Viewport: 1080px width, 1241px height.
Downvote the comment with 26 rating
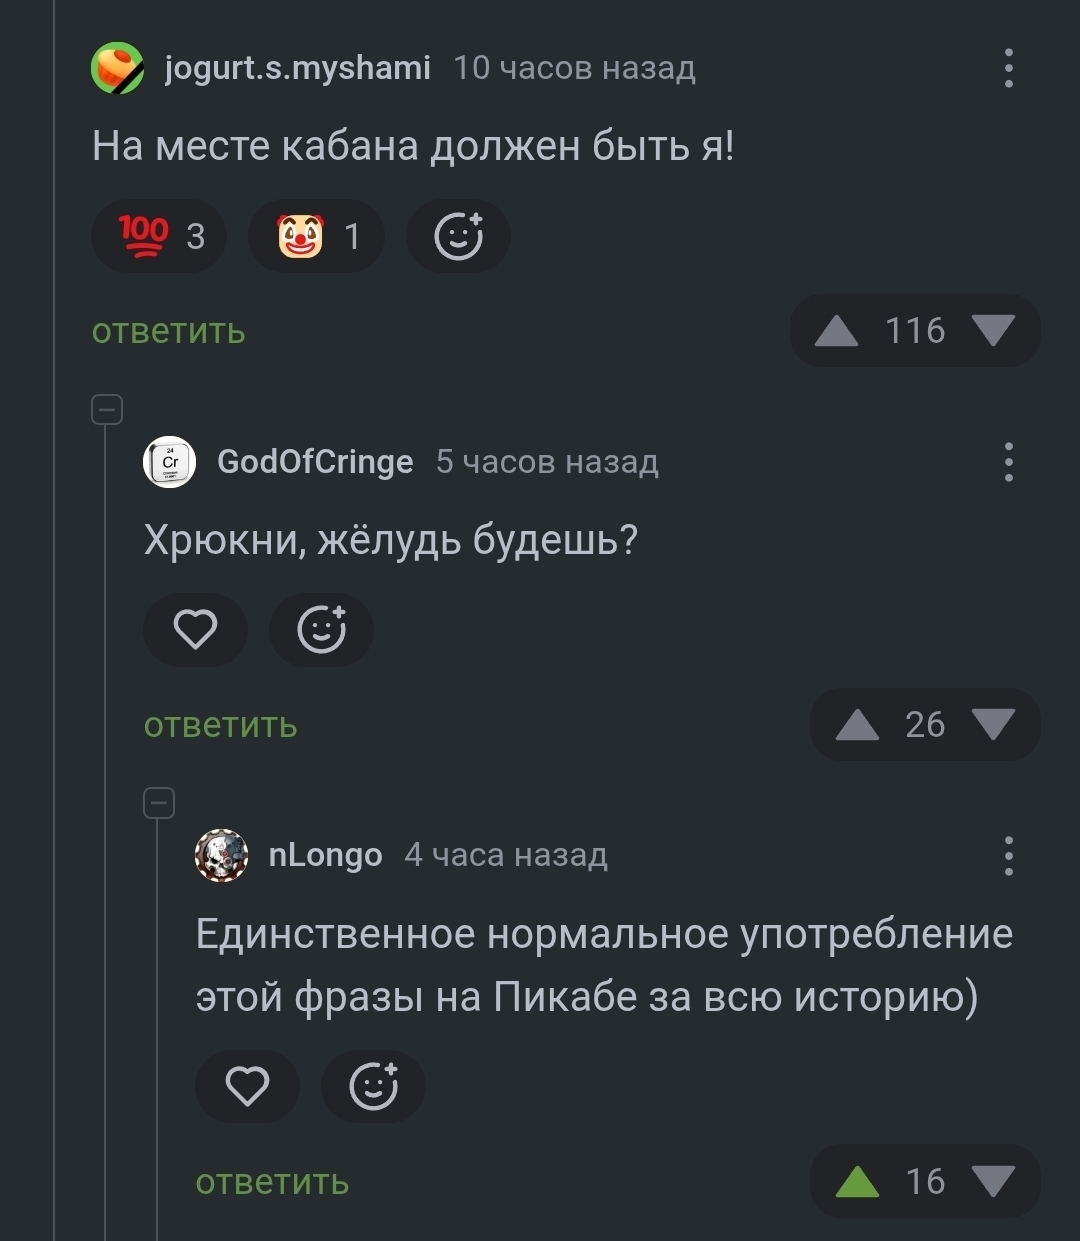(x=993, y=725)
